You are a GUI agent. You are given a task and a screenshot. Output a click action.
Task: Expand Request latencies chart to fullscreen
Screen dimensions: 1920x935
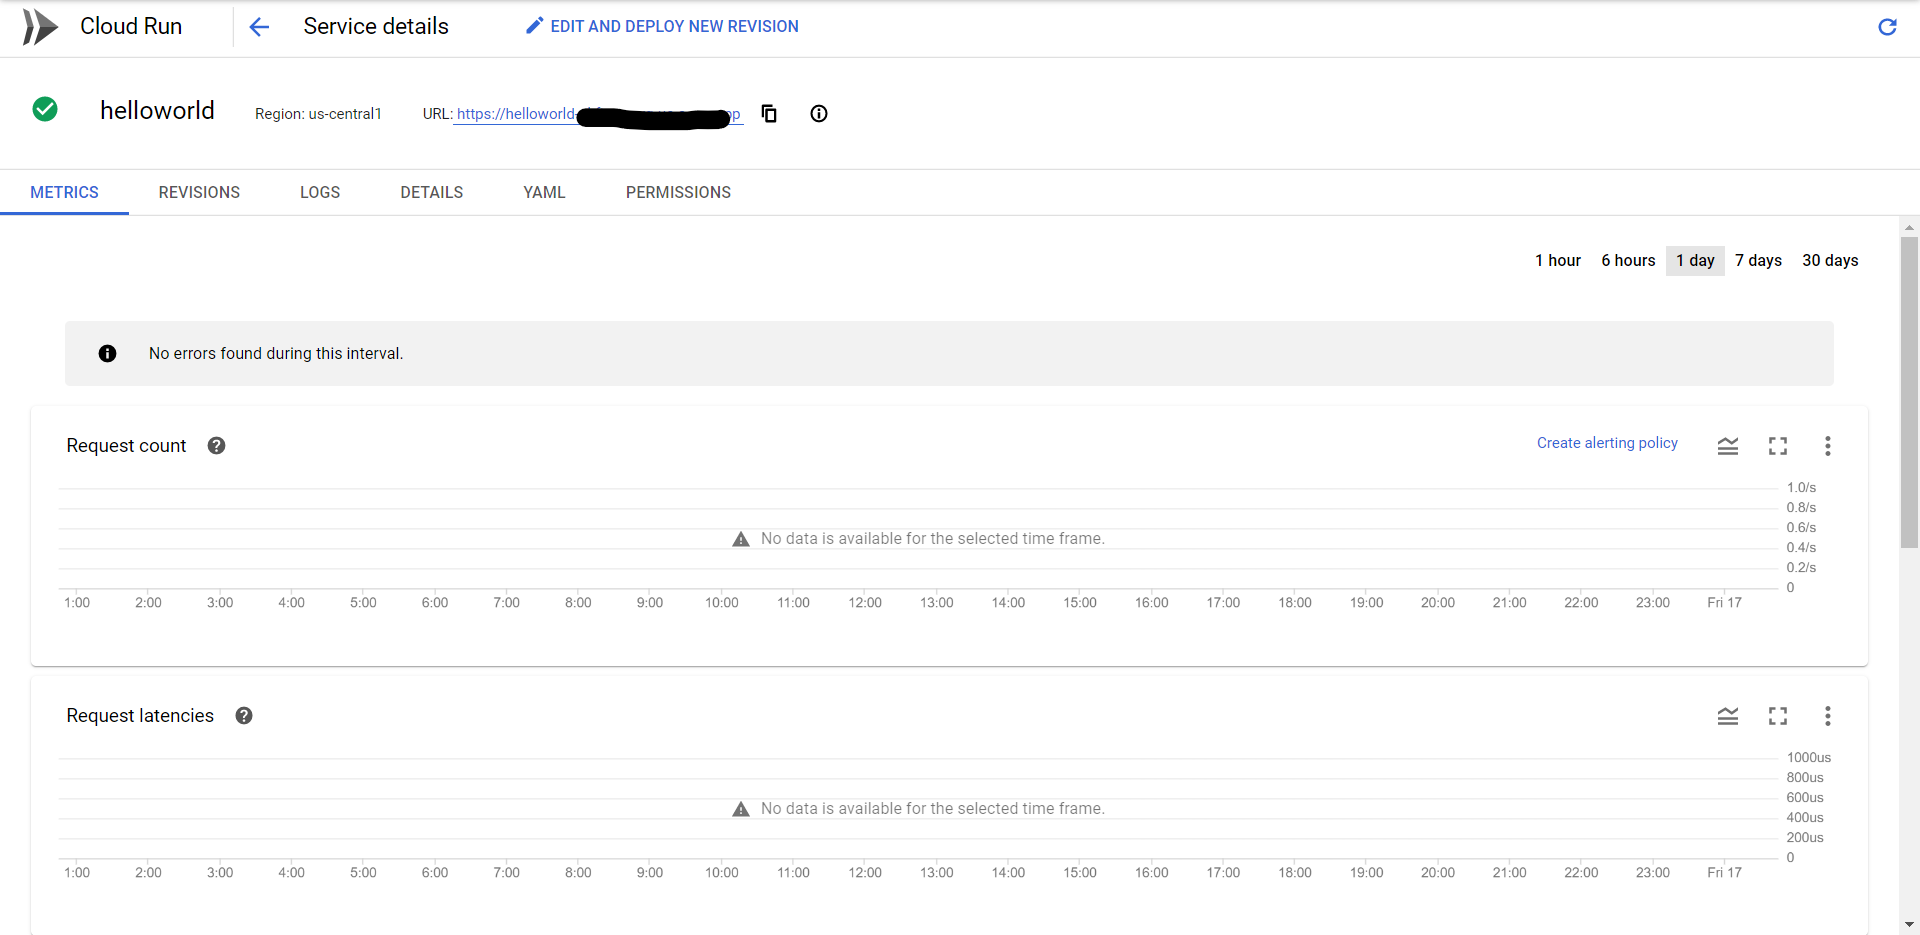point(1778,716)
